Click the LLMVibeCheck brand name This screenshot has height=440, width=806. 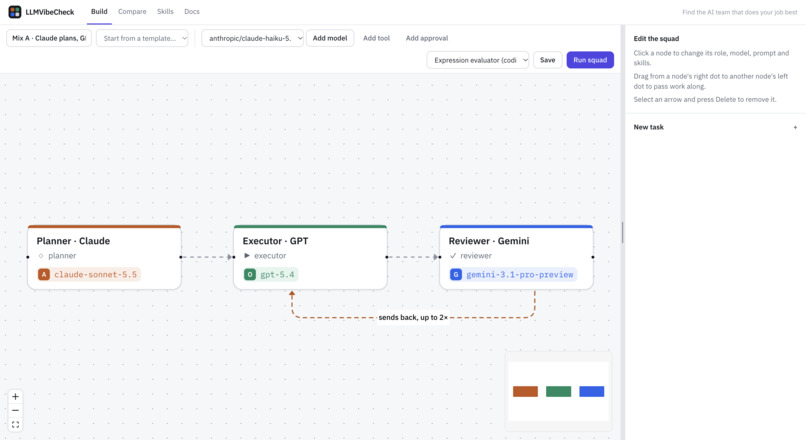pos(50,12)
